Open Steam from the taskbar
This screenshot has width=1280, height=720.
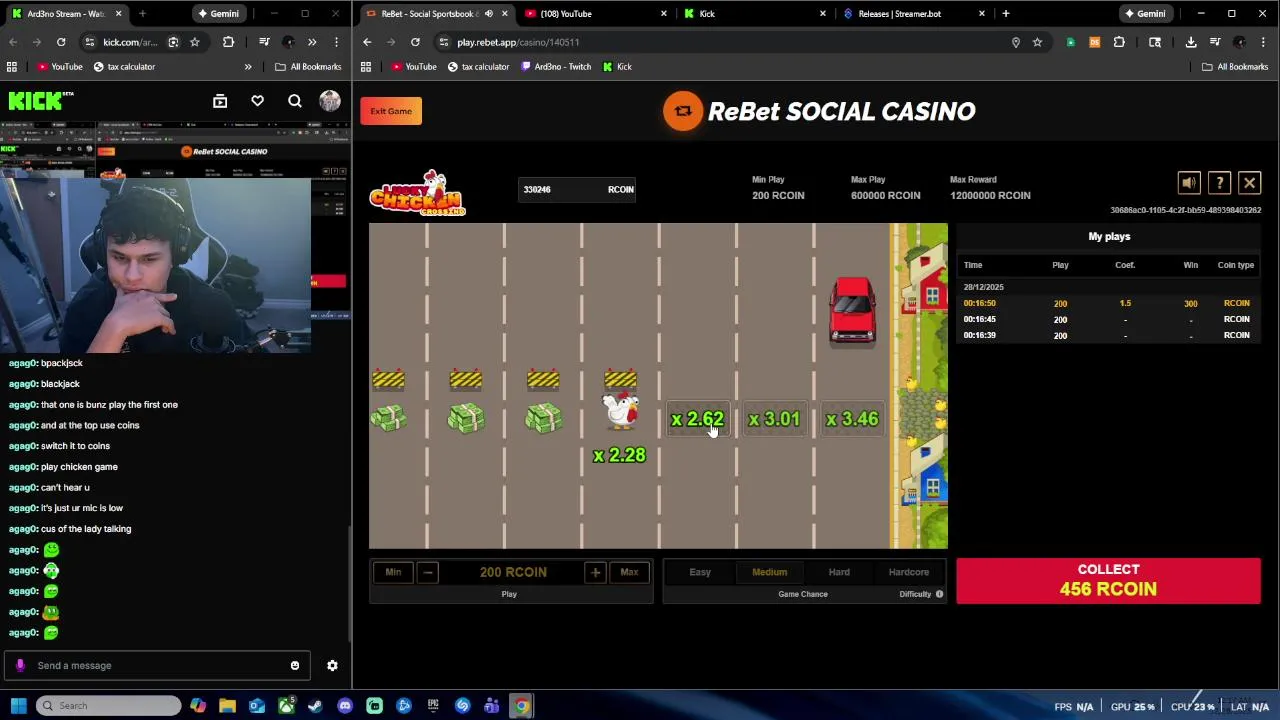point(315,706)
